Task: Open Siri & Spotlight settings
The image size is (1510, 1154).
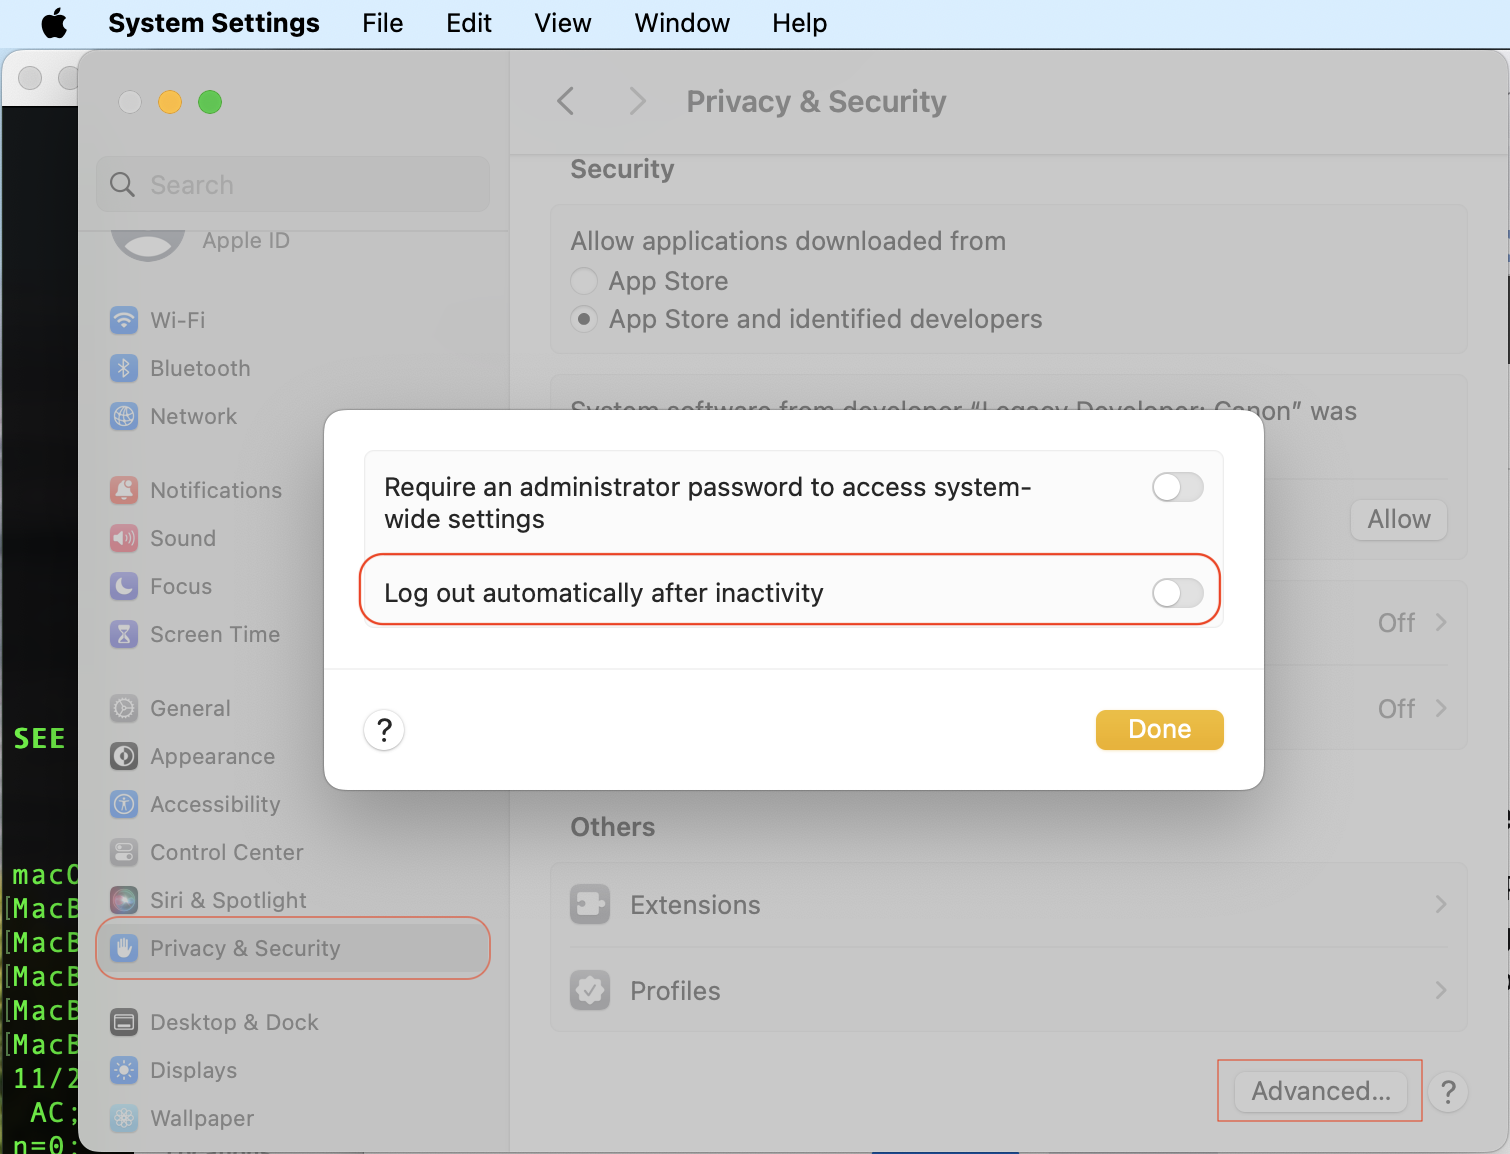Action: (x=228, y=900)
